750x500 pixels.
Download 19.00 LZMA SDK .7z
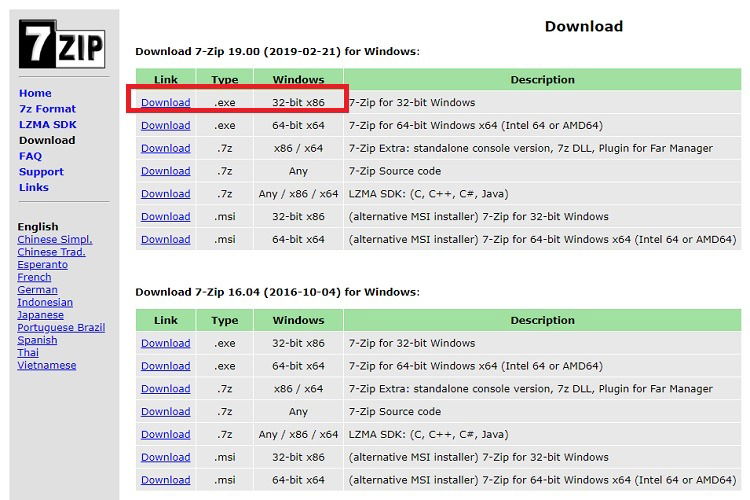[165, 194]
